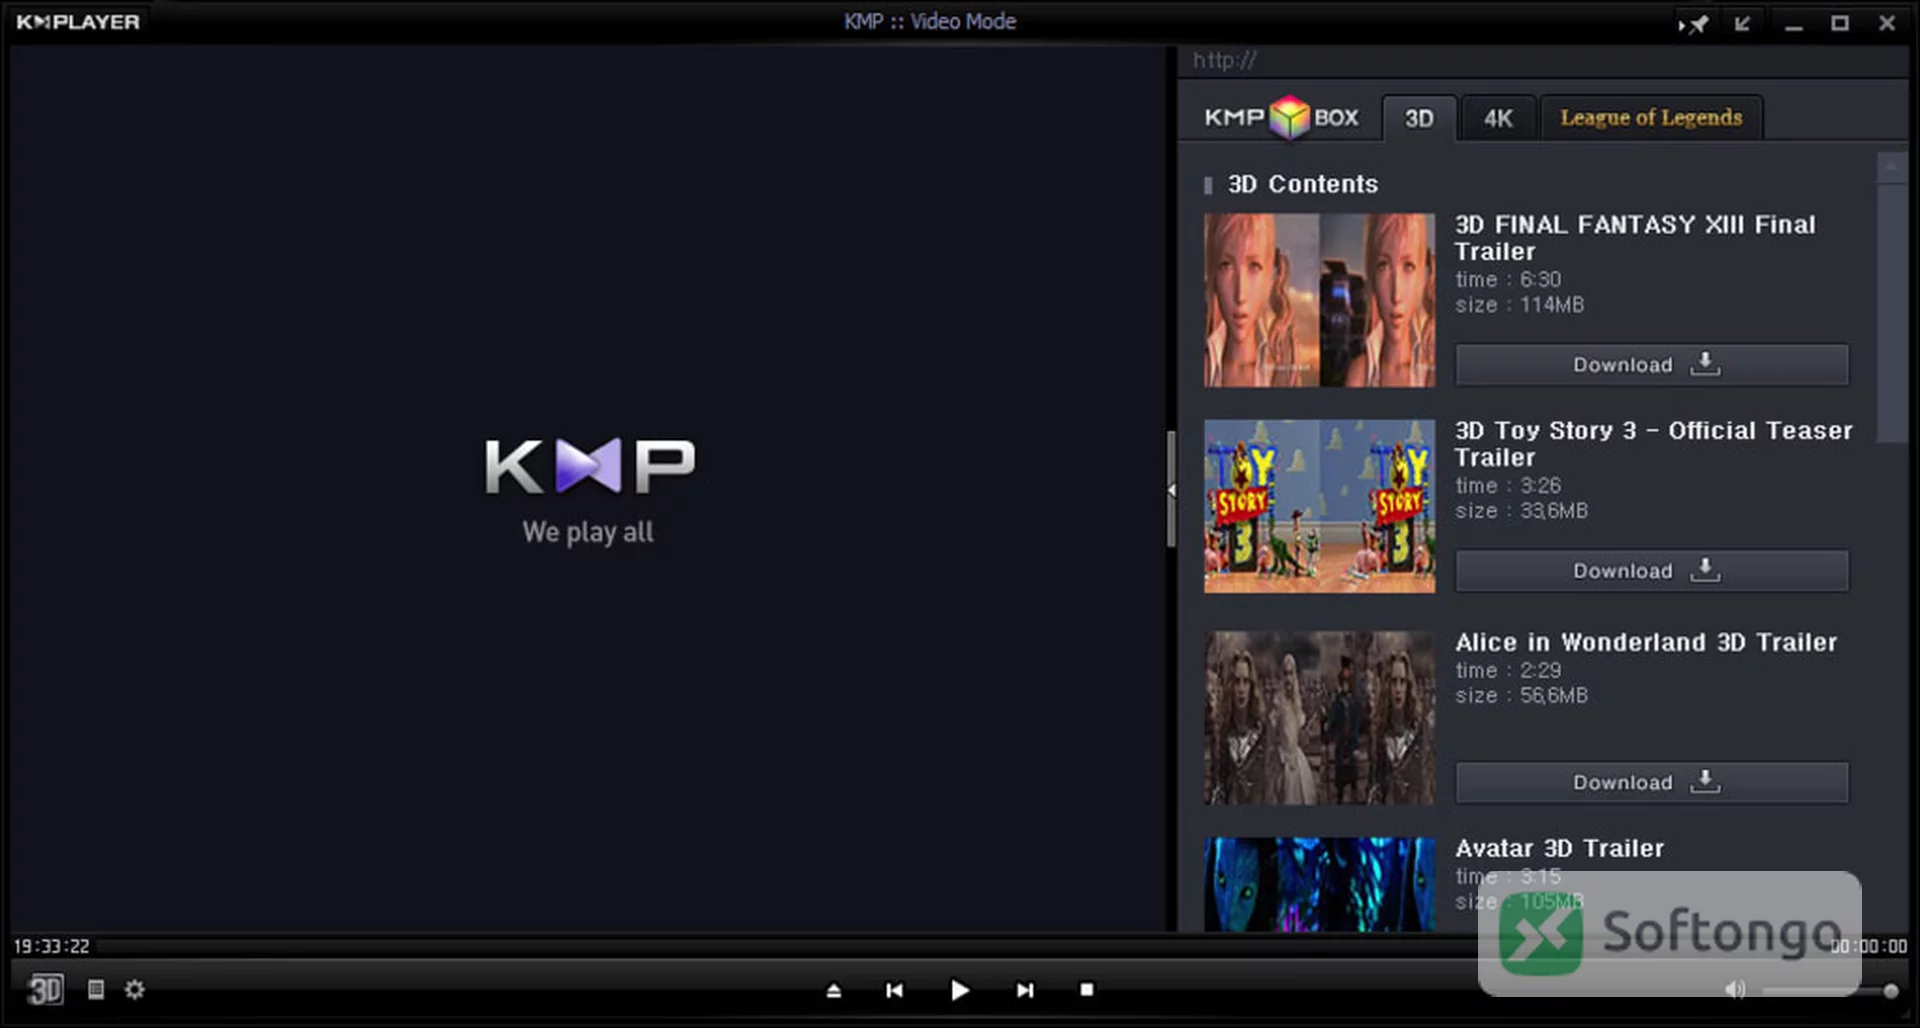Click the 'KMP :: Video Mode' title text
The width and height of the screenshot is (1920, 1028).
point(930,22)
